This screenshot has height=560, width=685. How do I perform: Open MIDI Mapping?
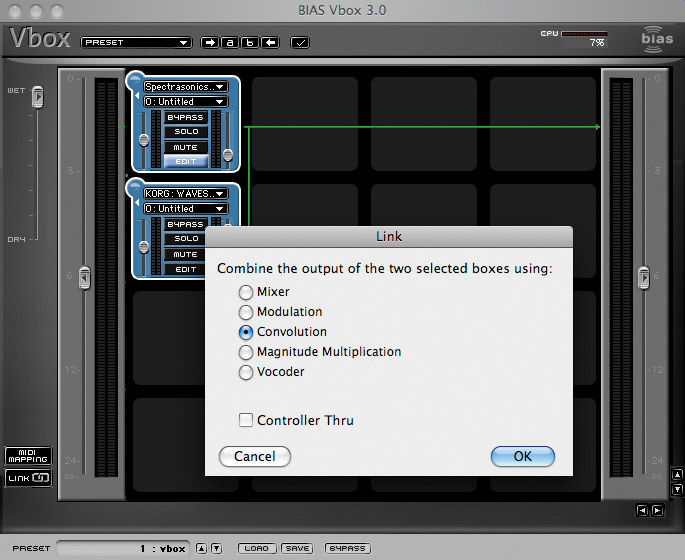pyautogui.click(x=28, y=456)
